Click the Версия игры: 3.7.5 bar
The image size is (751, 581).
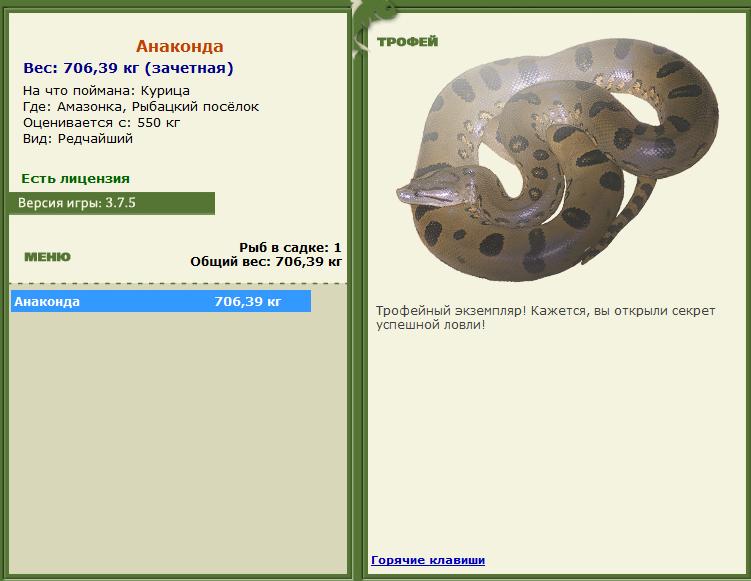point(112,203)
